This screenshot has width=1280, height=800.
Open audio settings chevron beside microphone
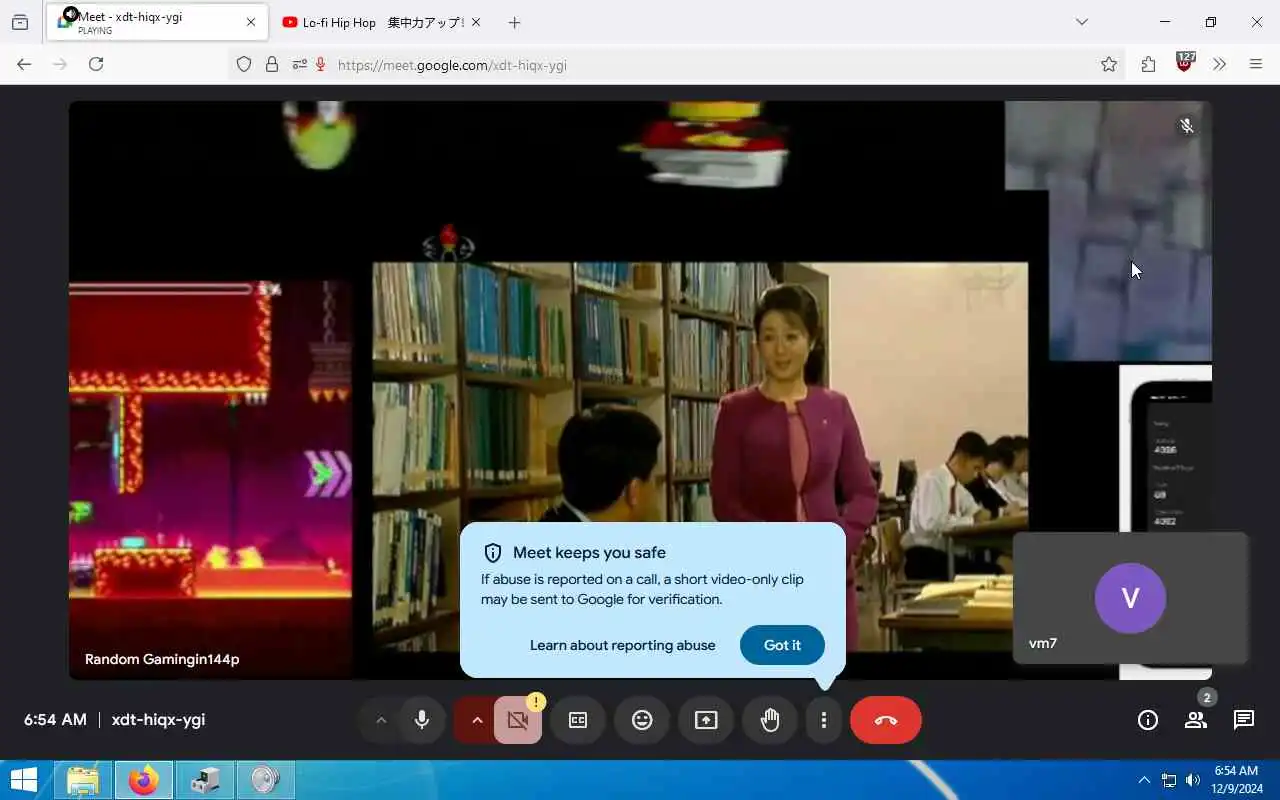[x=381, y=720]
